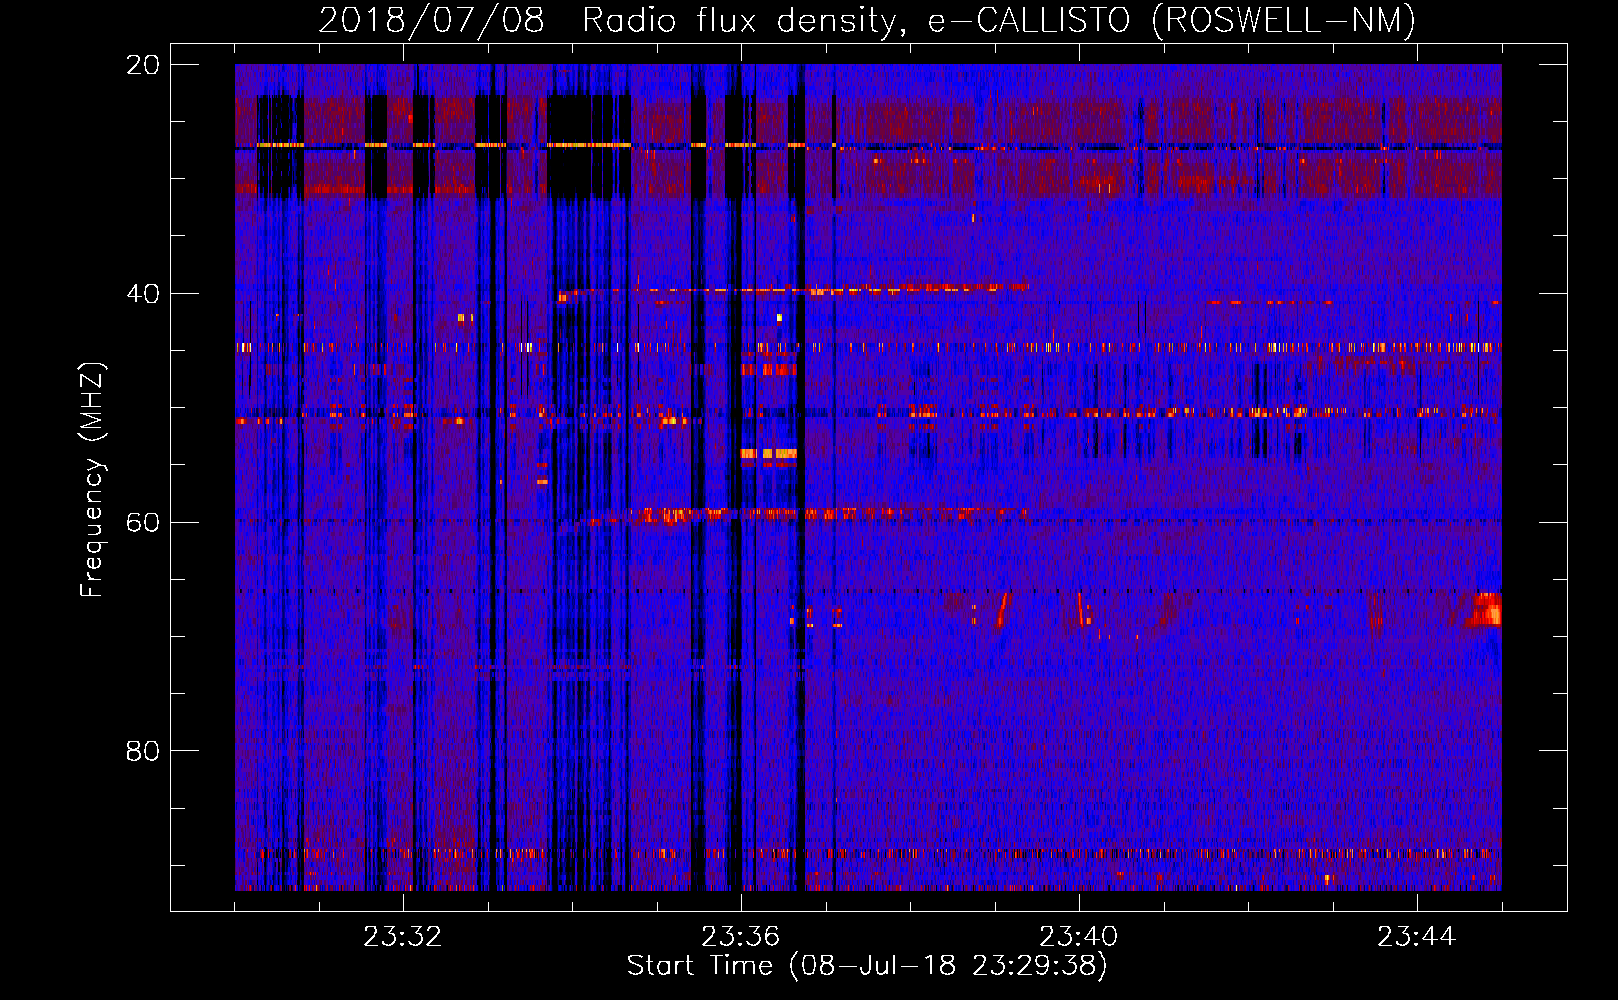Click the '40' frequency tick label
The image size is (1618, 1000).
pyautogui.click(x=143, y=294)
